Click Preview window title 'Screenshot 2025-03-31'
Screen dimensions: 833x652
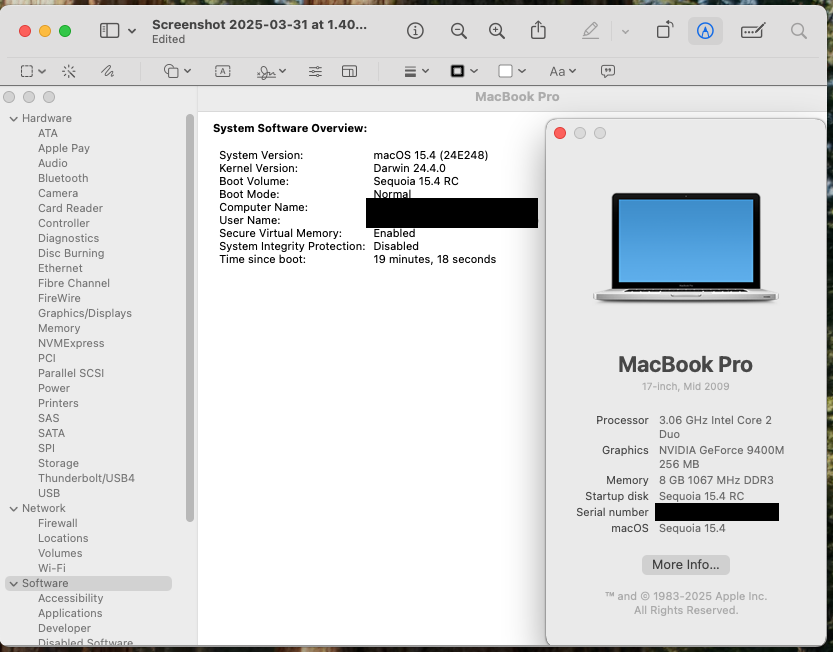pos(259,24)
